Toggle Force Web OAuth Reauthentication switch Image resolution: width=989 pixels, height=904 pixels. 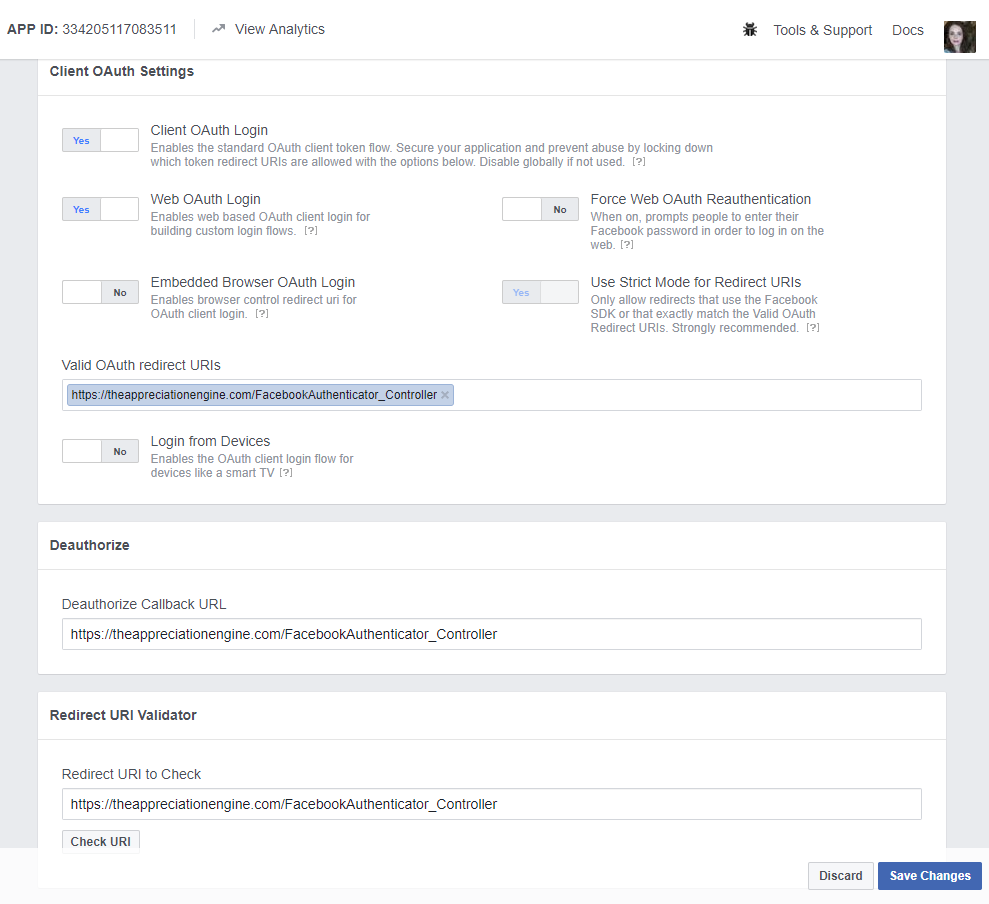pos(540,209)
